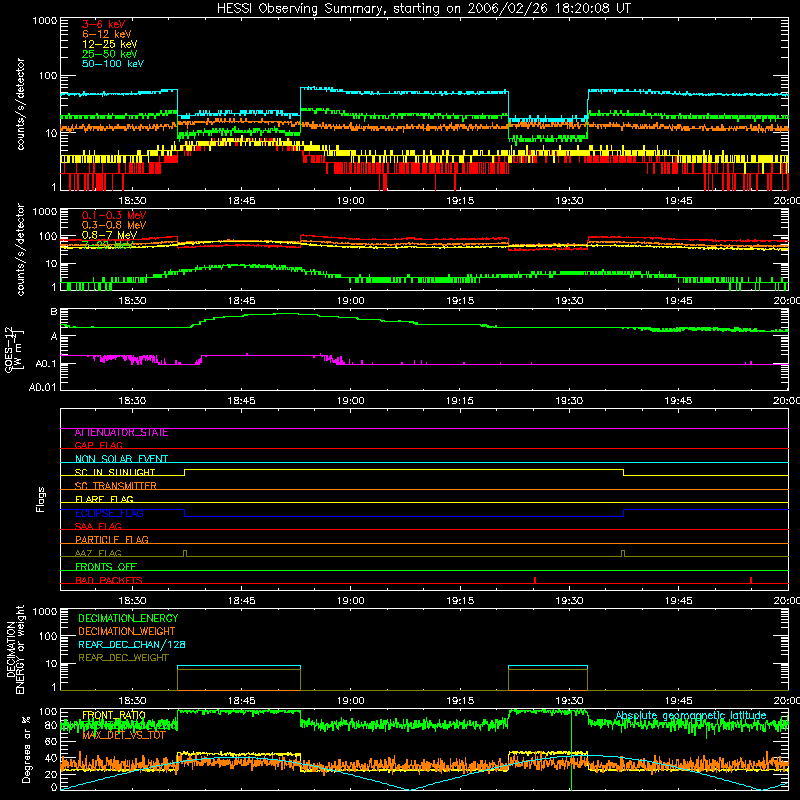Select the yellow 12-25 keV legend label
The height and width of the screenshot is (800, 800).
point(110,44)
